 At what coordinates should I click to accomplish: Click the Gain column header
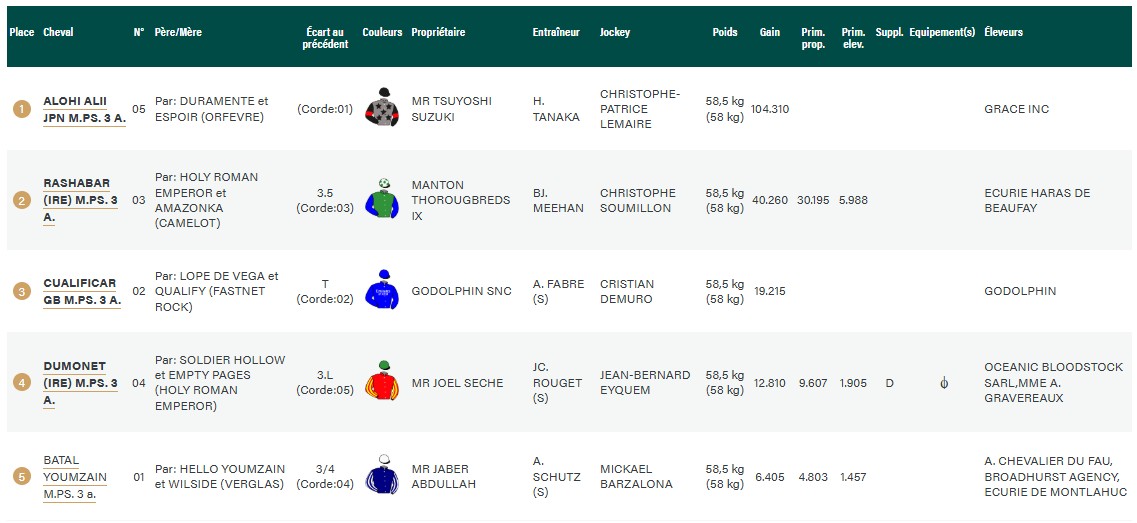[770, 32]
